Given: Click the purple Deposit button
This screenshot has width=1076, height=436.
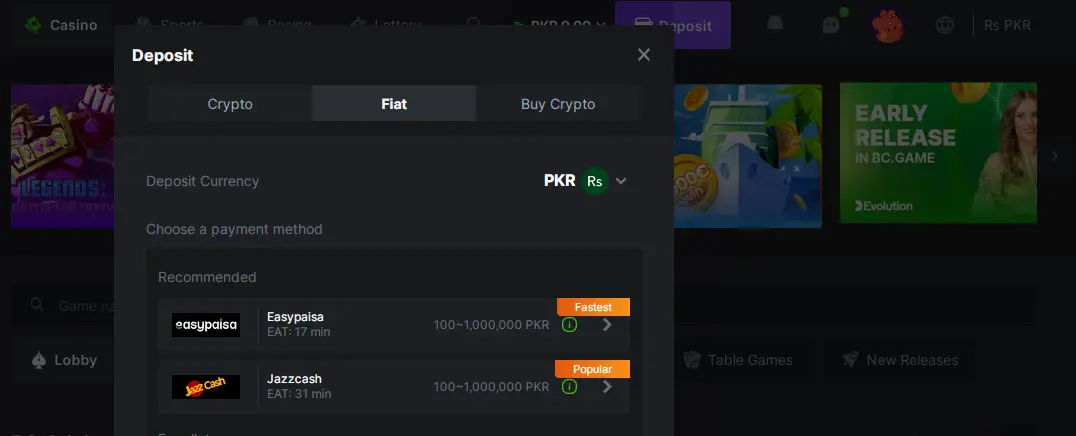Looking at the screenshot, I should point(673,25).
